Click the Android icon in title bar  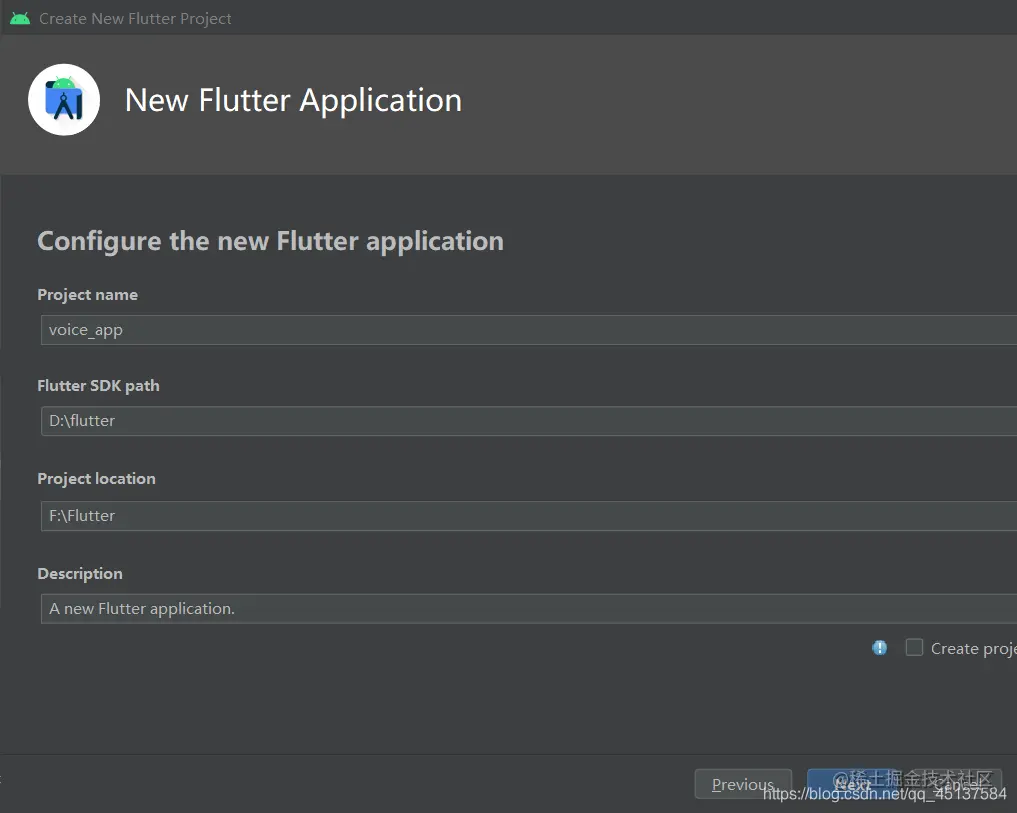tap(20, 18)
